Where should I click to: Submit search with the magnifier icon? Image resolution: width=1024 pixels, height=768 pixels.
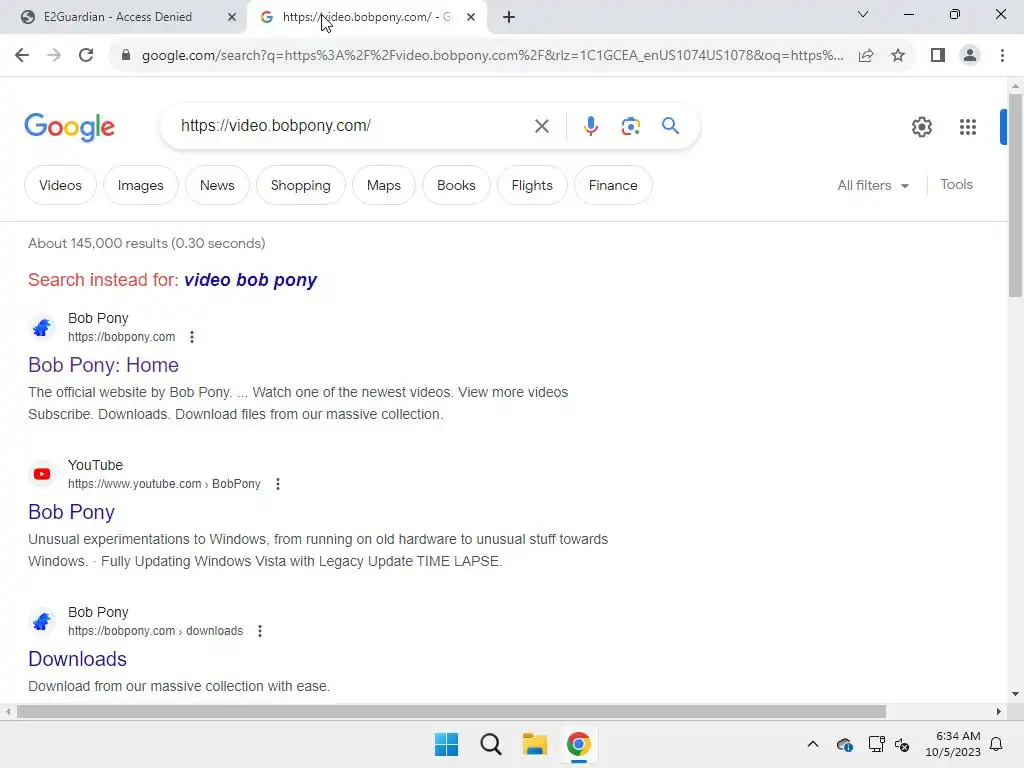671,125
